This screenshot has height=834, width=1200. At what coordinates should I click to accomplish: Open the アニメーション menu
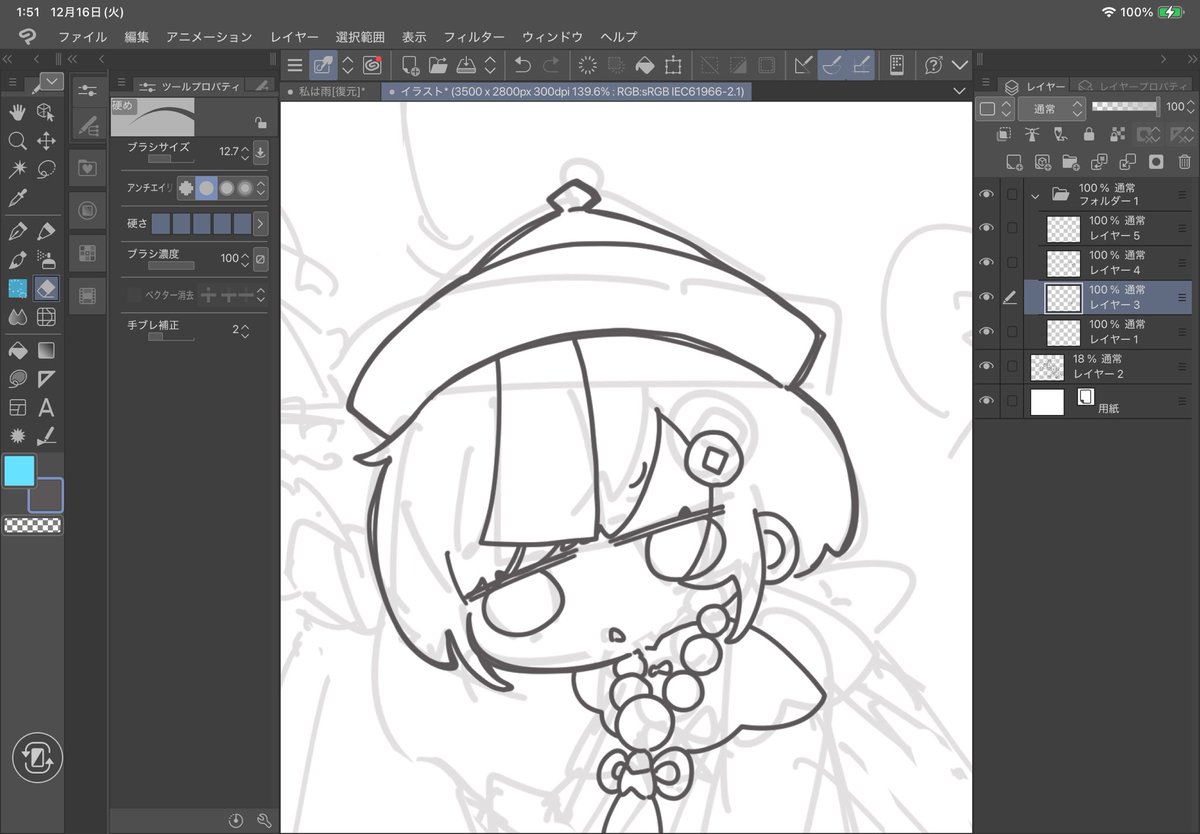click(x=209, y=37)
